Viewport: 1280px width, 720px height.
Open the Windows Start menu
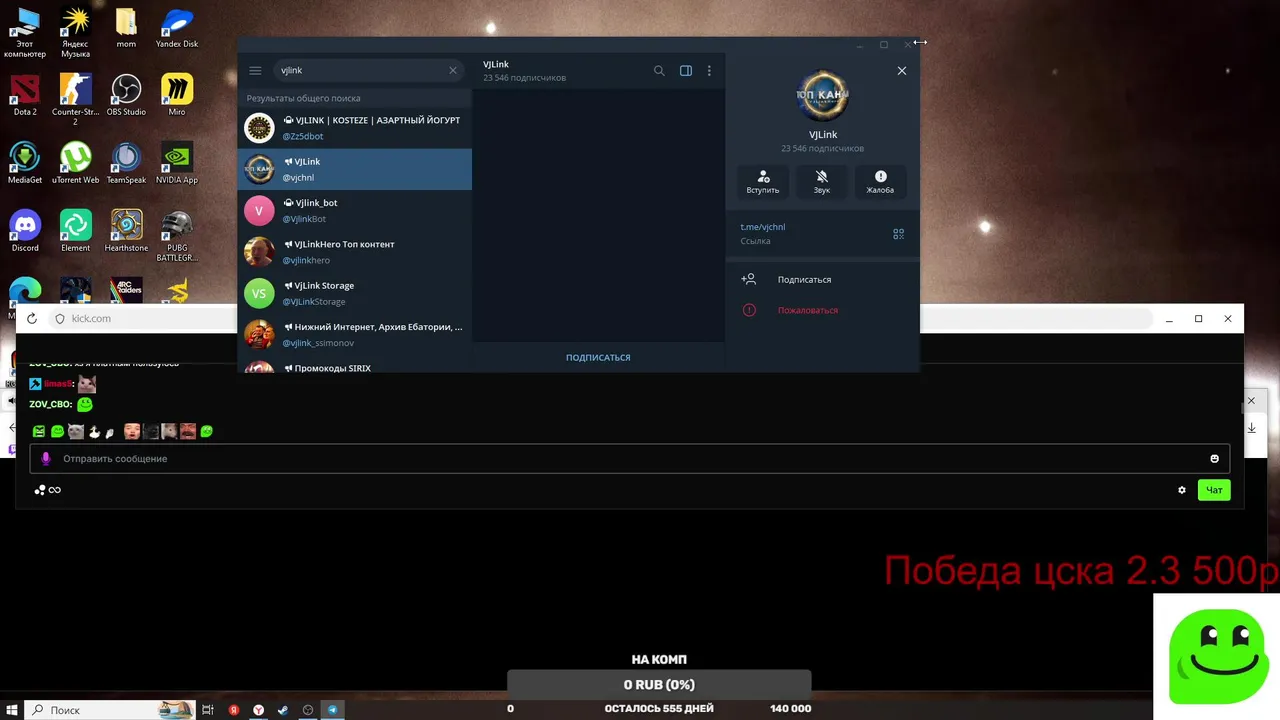[x=12, y=709]
